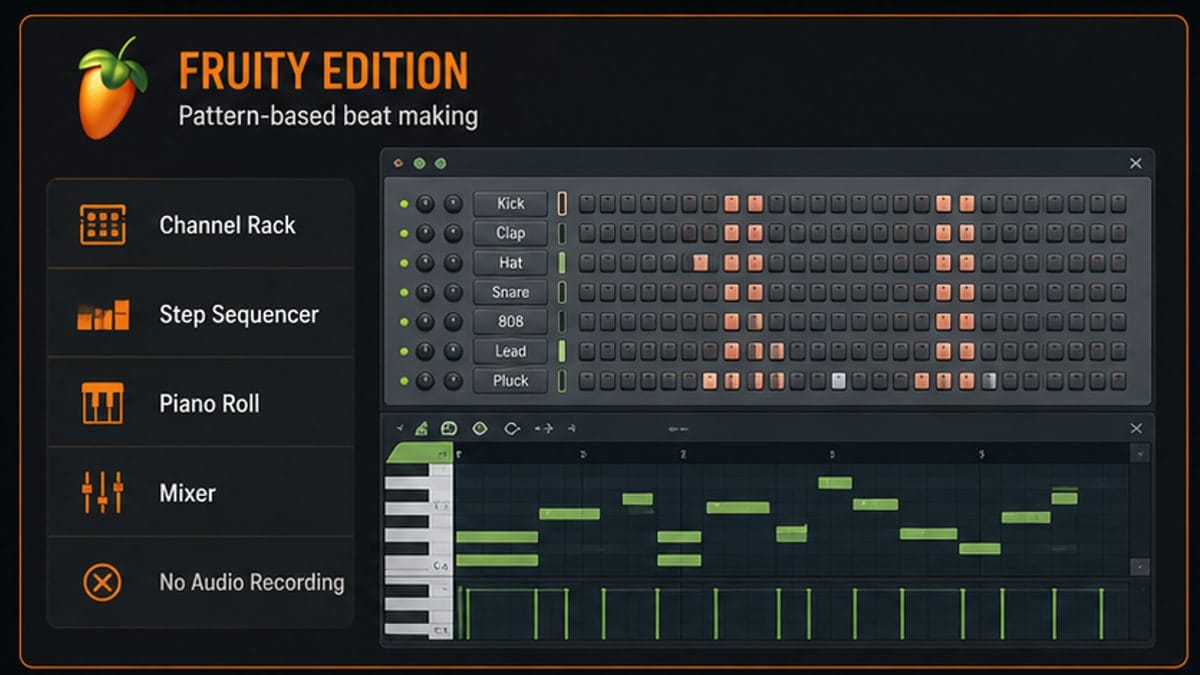
Task: Click the green corner tab above piano keys
Action: tap(418, 454)
